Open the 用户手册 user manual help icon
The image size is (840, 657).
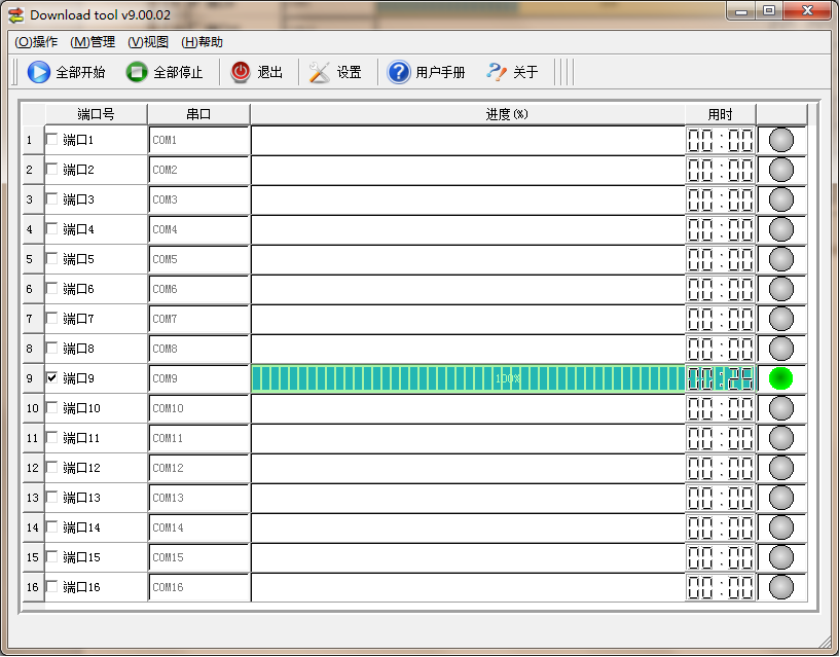click(x=399, y=72)
